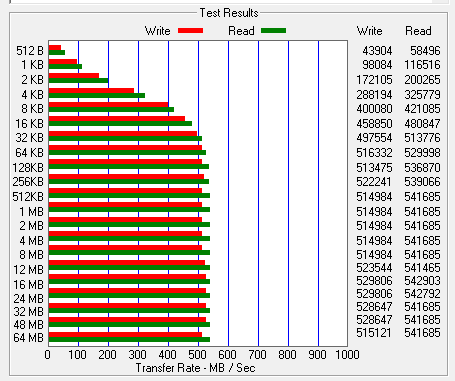
Task: Click the read value 116516
Action: click(x=422, y=65)
